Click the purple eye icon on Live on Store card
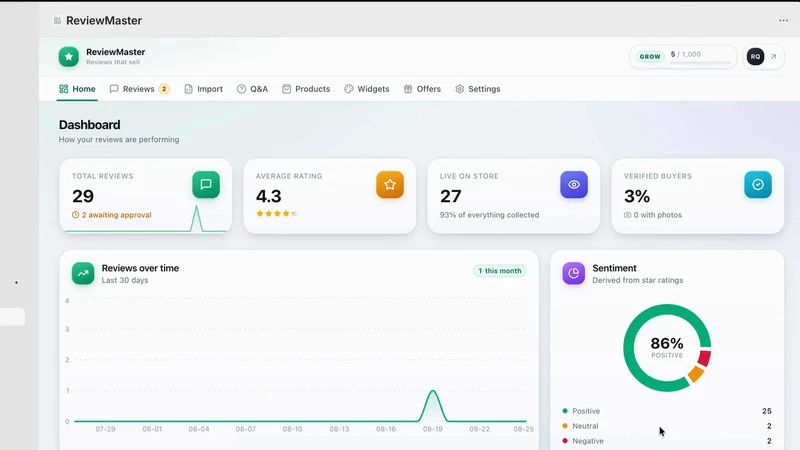This screenshot has height=450, width=800. tap(574, 185)
